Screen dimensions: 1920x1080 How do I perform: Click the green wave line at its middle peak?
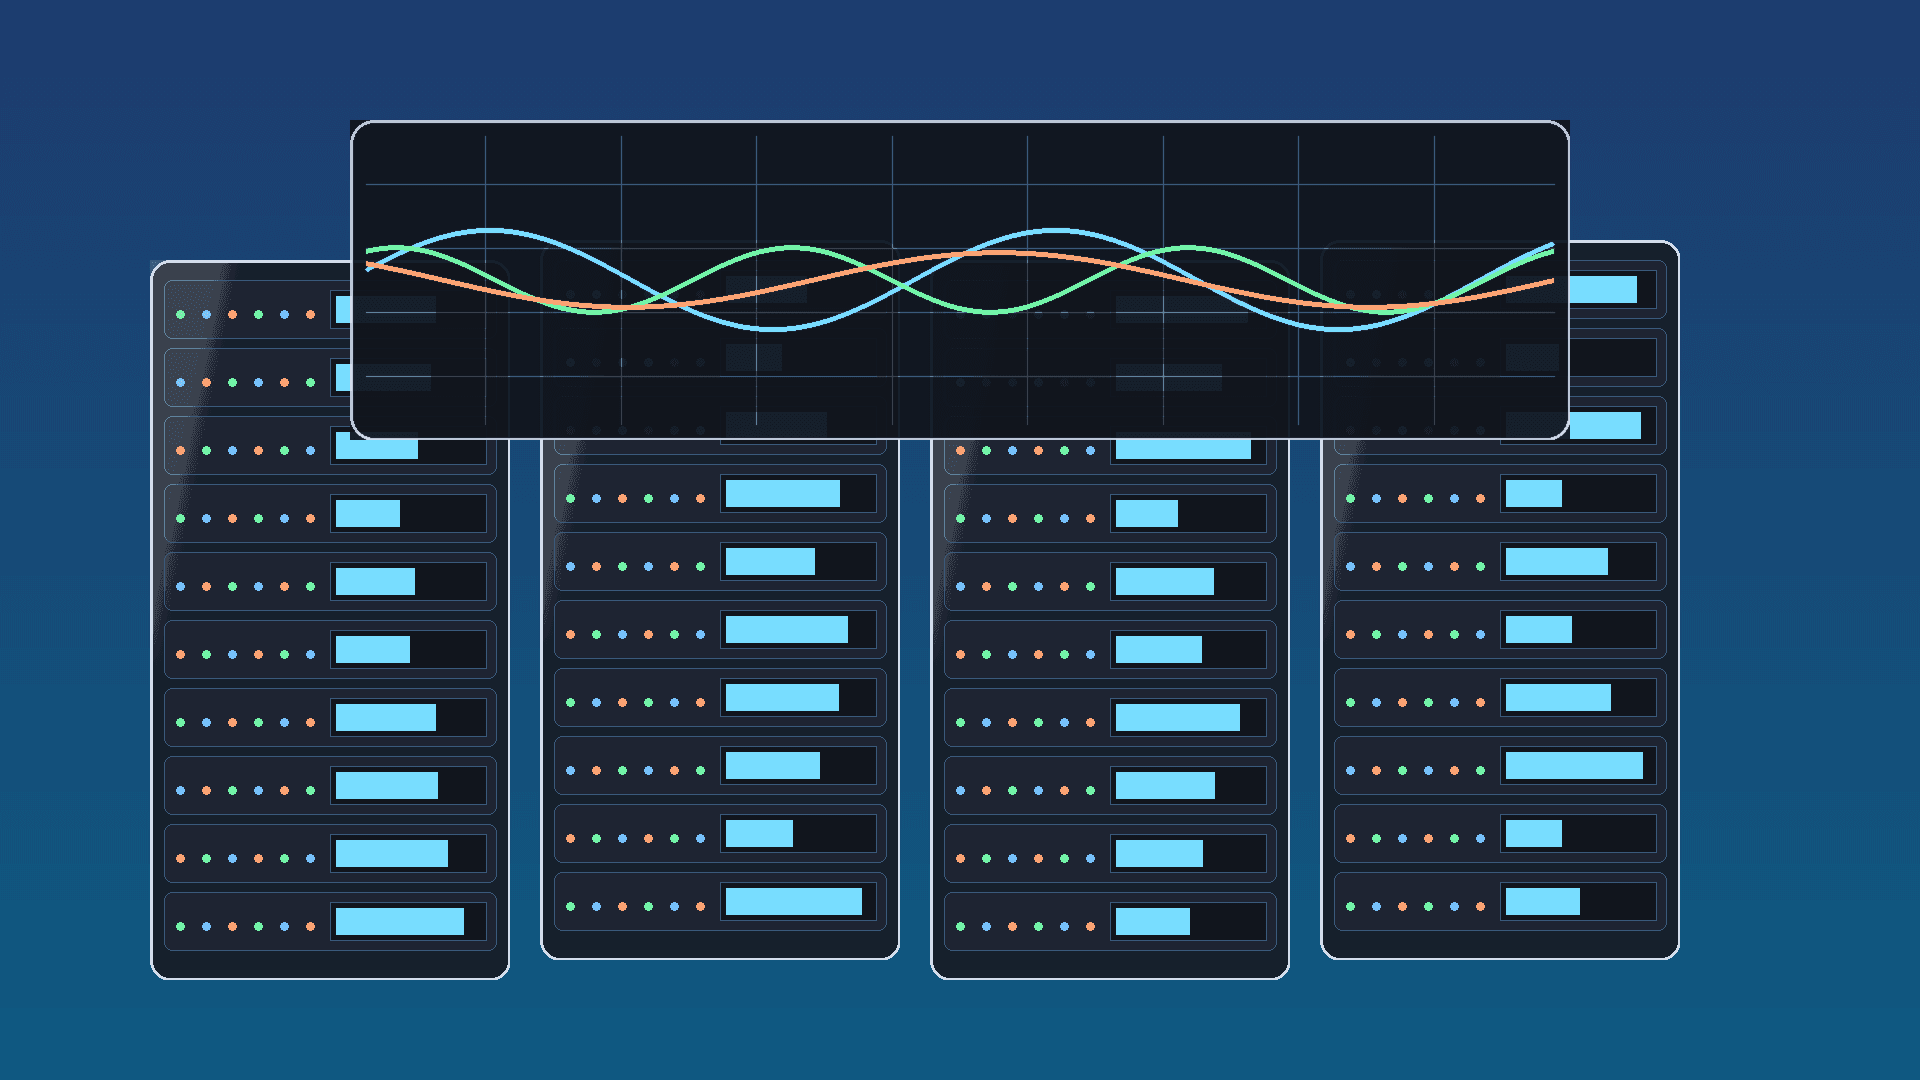point(792,247)
